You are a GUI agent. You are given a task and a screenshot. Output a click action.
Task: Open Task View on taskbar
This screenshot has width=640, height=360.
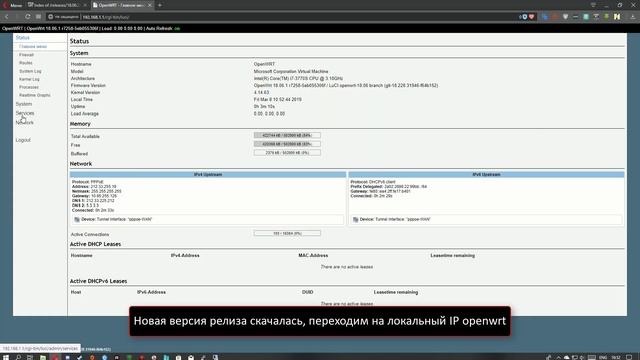30,357
